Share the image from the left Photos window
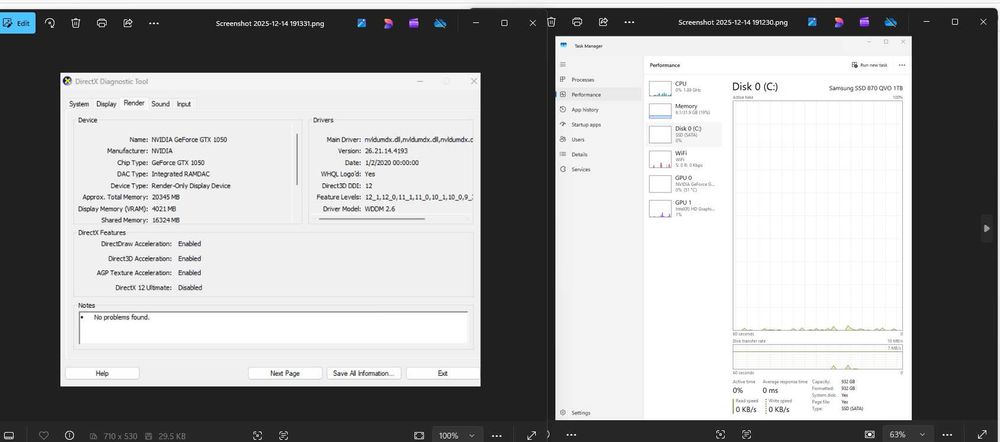This screenshot has height=442, width=1000. 128,23
